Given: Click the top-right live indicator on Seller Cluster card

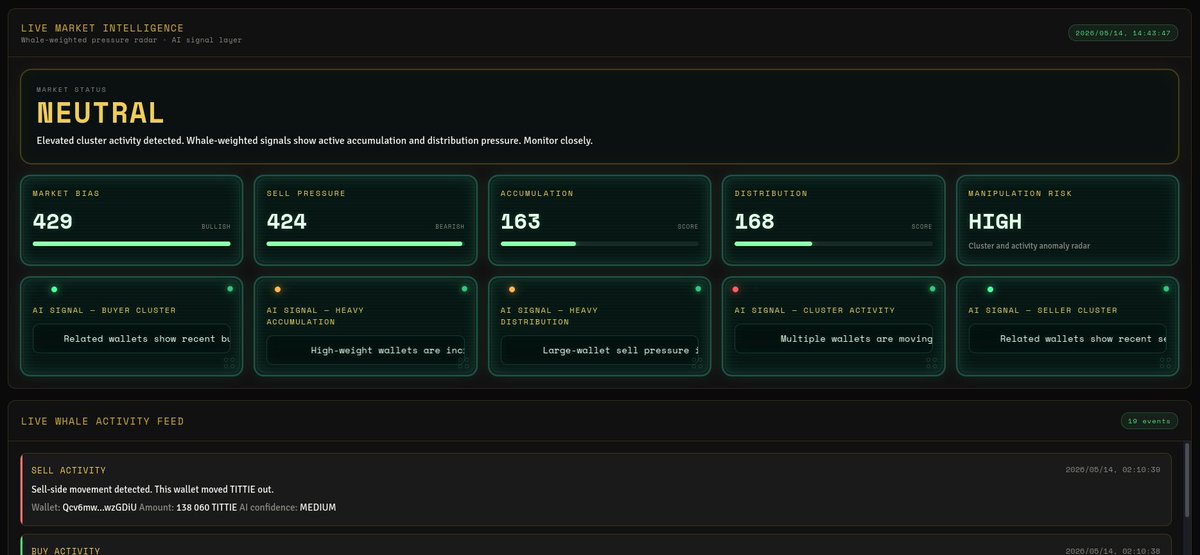Looking at the screenshot, I should click(1166, 289).
